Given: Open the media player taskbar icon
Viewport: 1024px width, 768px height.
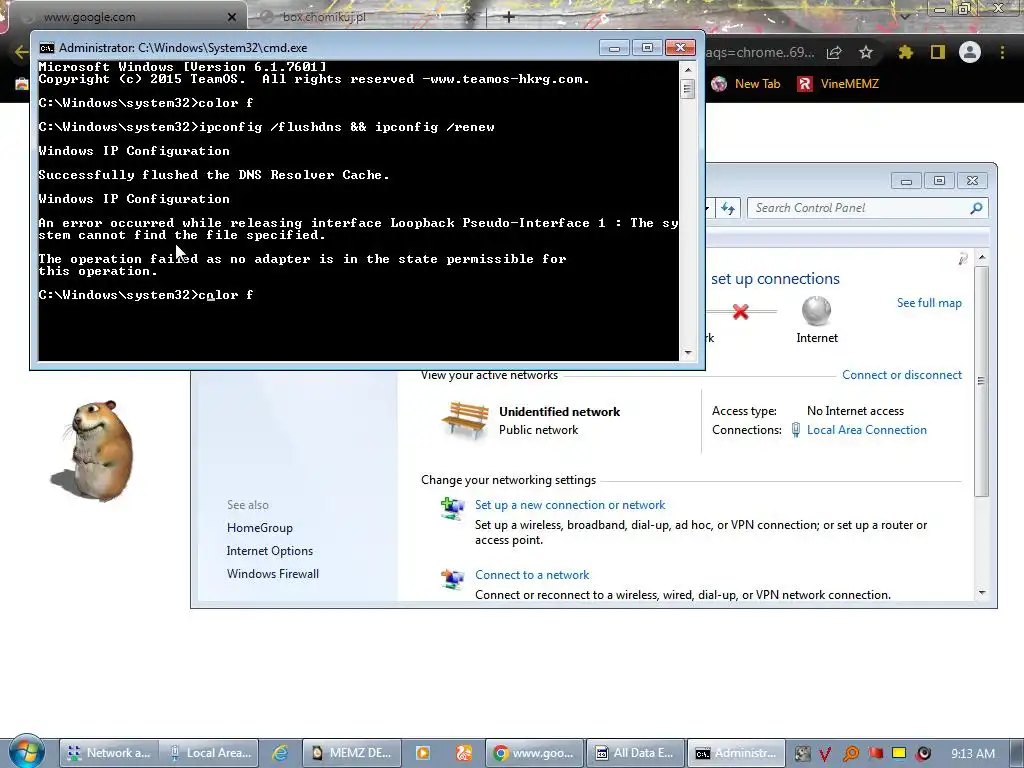Looking at the screenshot, I should (423, 753).
